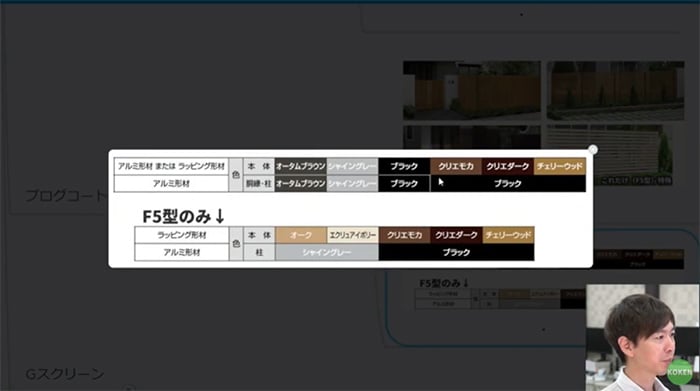Click '柱' label in F5型 table
Viewport: 700px width, 391px height.
(x=259, y=252)
